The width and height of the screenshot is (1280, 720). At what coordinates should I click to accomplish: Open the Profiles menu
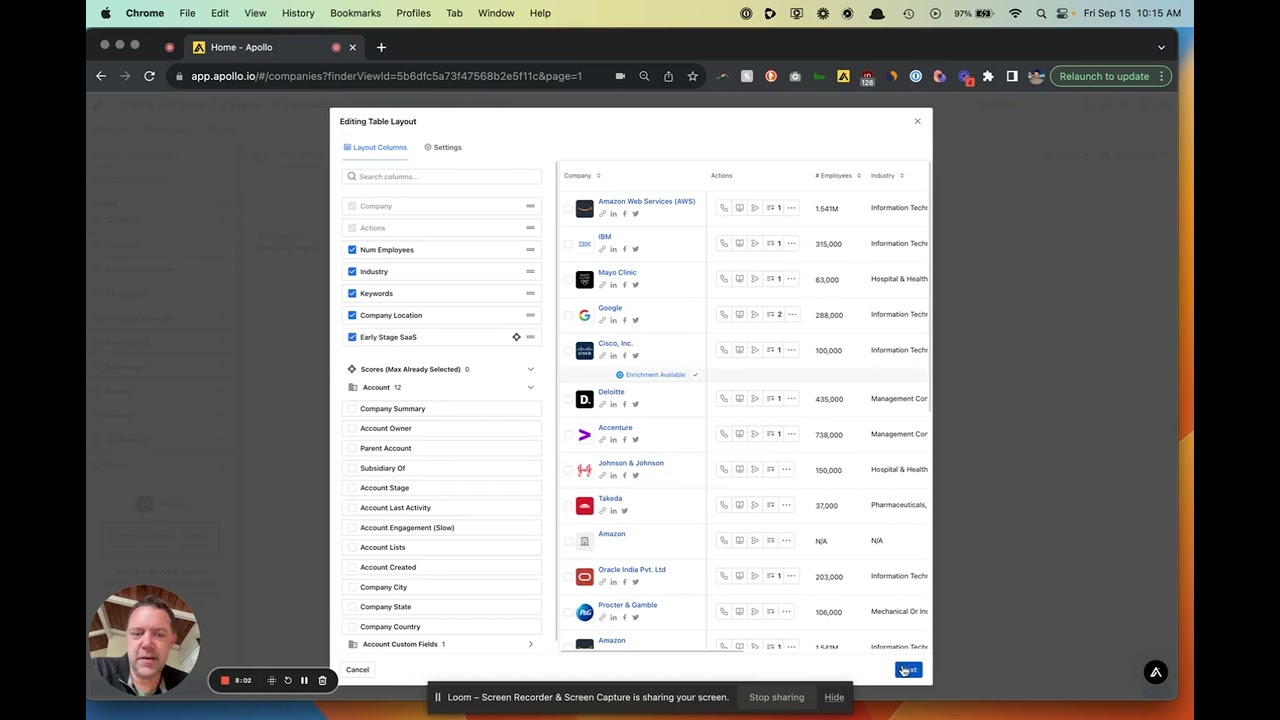[x=413, y=13]
